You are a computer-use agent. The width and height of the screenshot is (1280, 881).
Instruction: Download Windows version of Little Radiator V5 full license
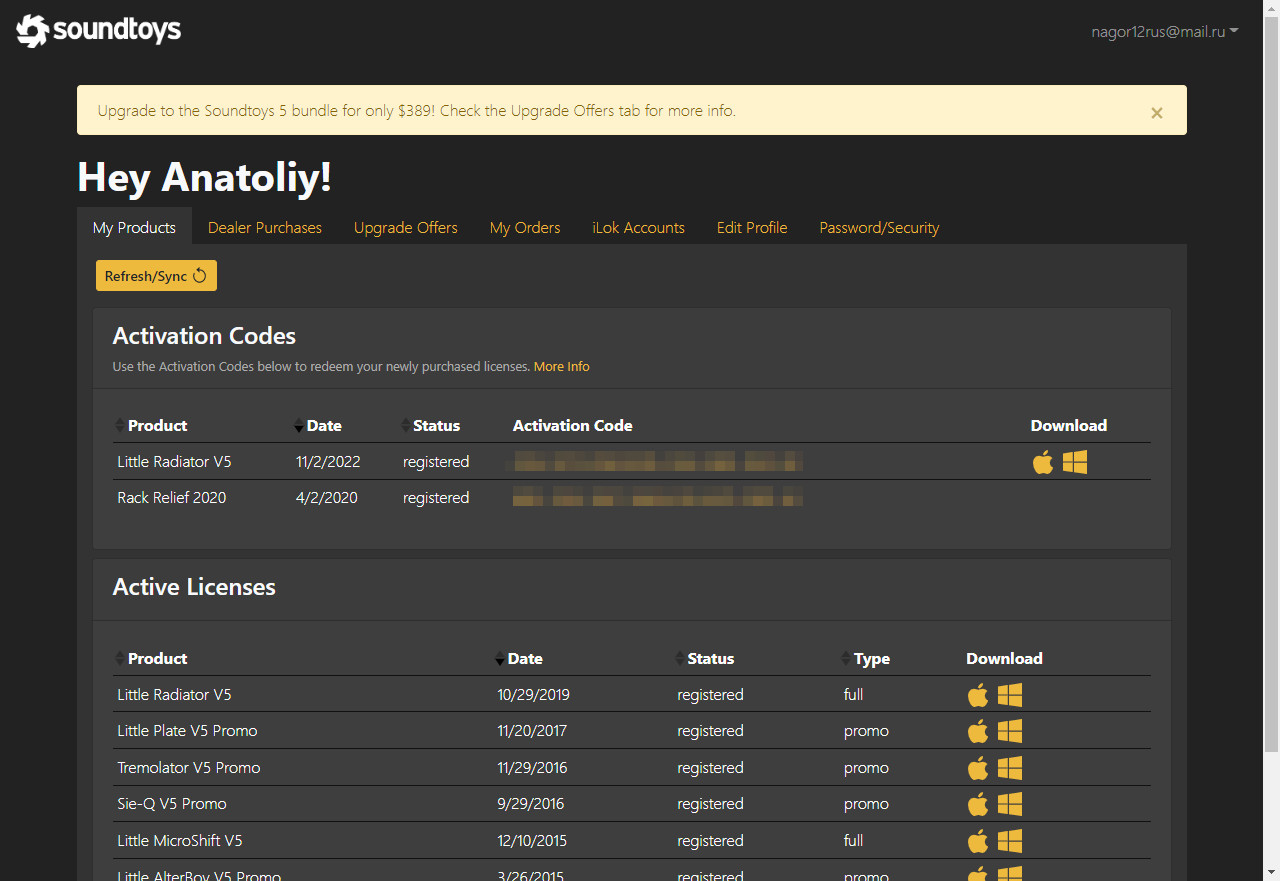1010,695
